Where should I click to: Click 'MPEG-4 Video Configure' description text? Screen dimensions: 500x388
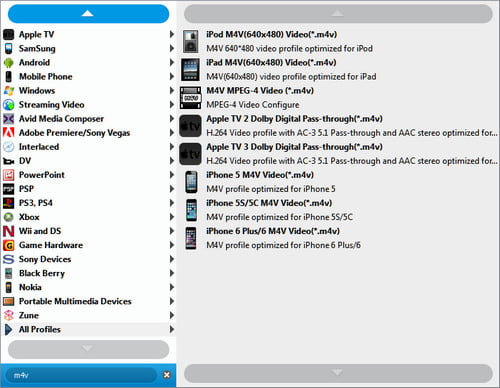click(253, 105)
